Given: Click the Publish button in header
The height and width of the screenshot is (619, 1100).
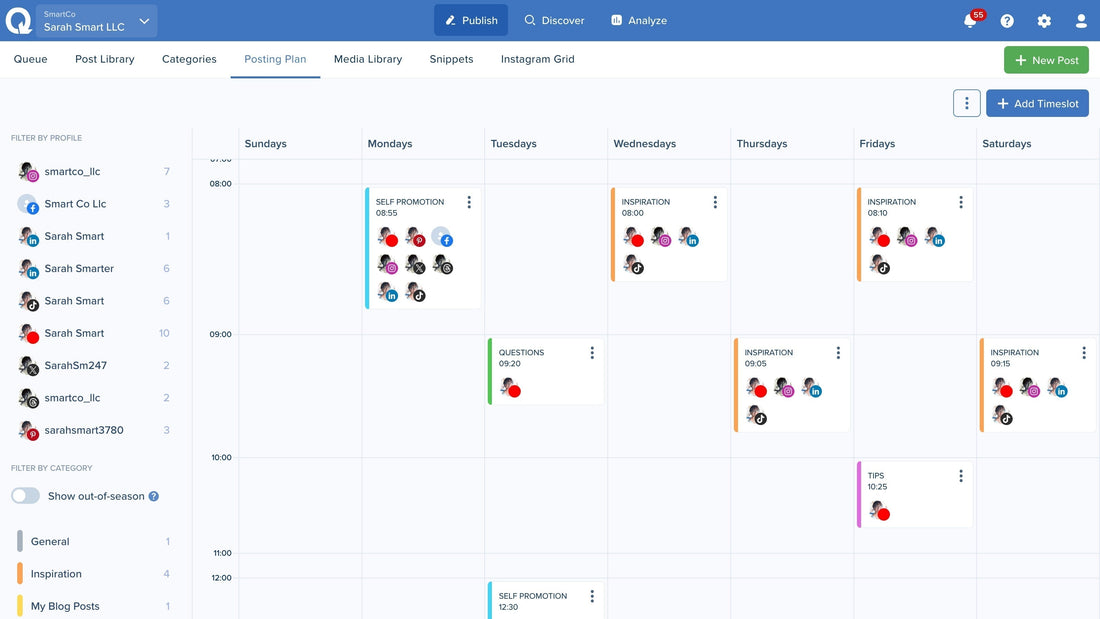Looking at the screenshot, I should tap(471, 20).
